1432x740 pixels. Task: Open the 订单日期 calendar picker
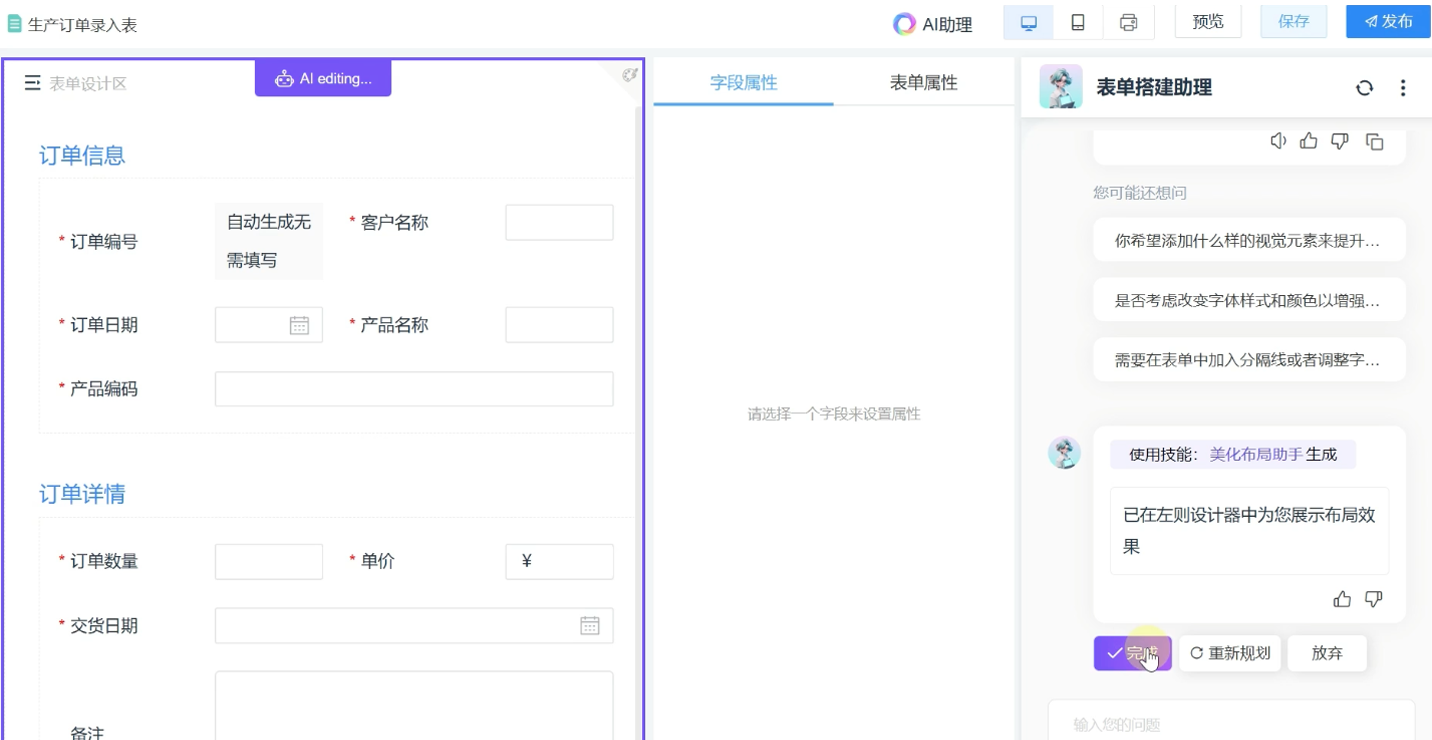click(299, 325)
